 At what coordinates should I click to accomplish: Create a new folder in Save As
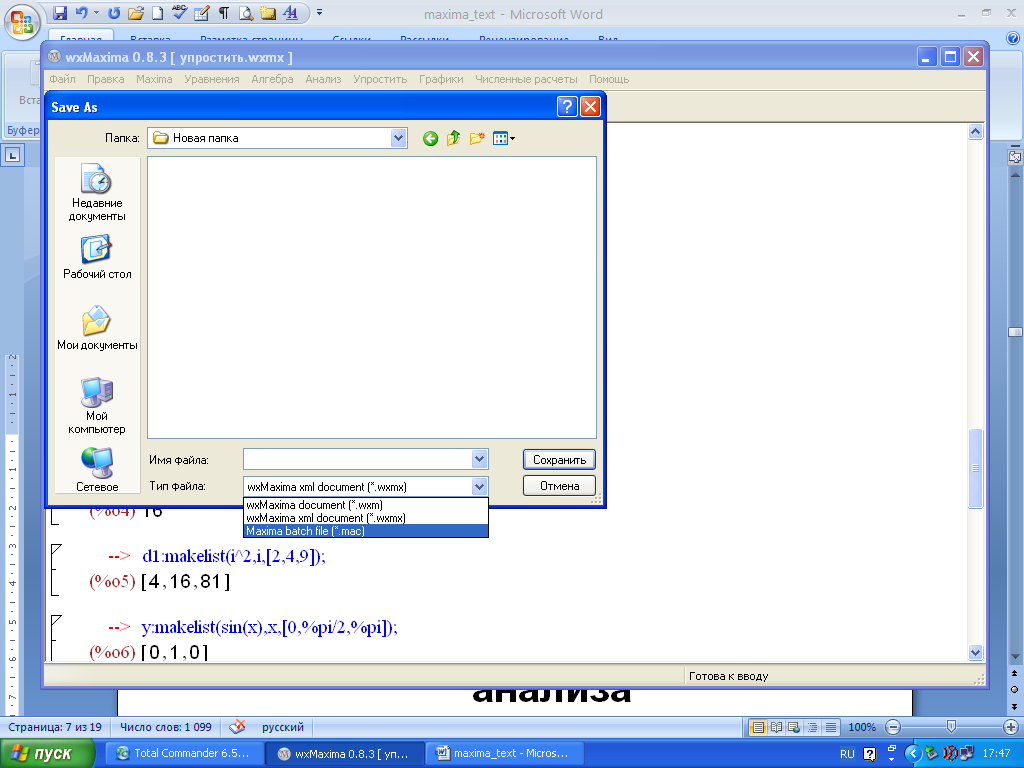click(477, 138)
